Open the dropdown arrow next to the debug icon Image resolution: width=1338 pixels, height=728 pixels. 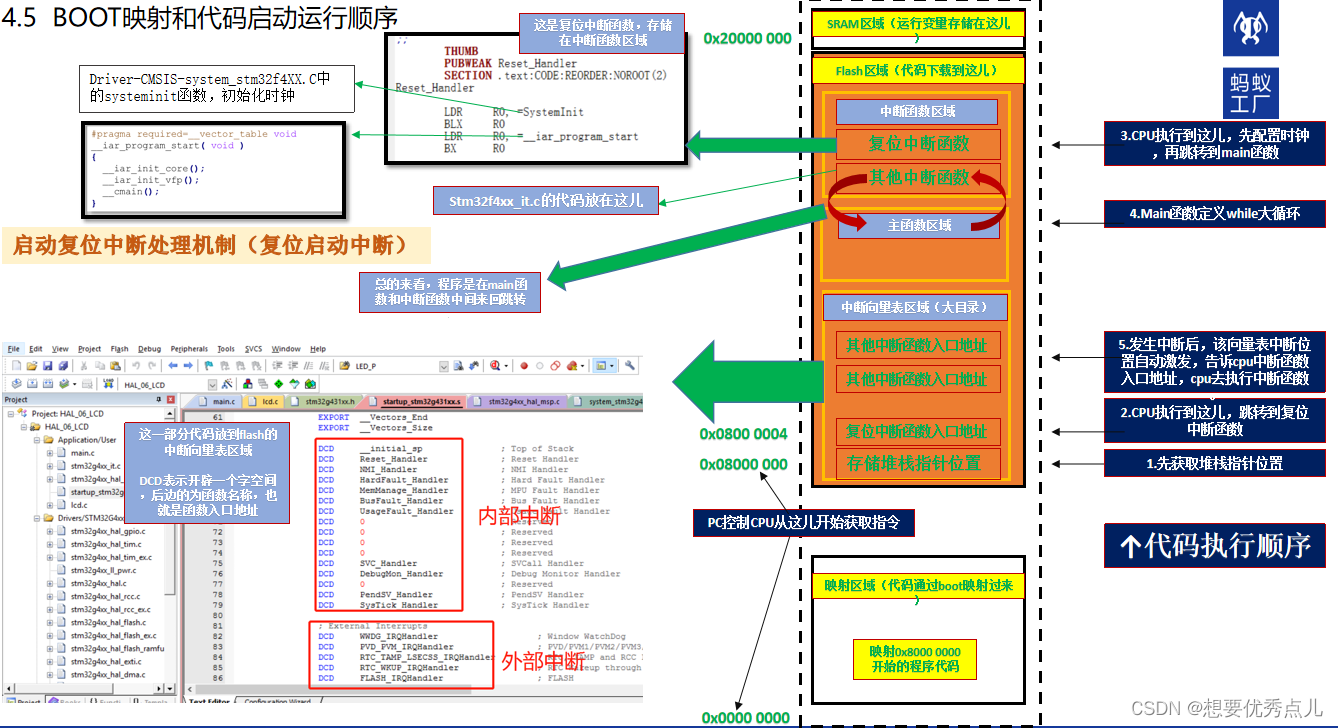tap(506, 366)
